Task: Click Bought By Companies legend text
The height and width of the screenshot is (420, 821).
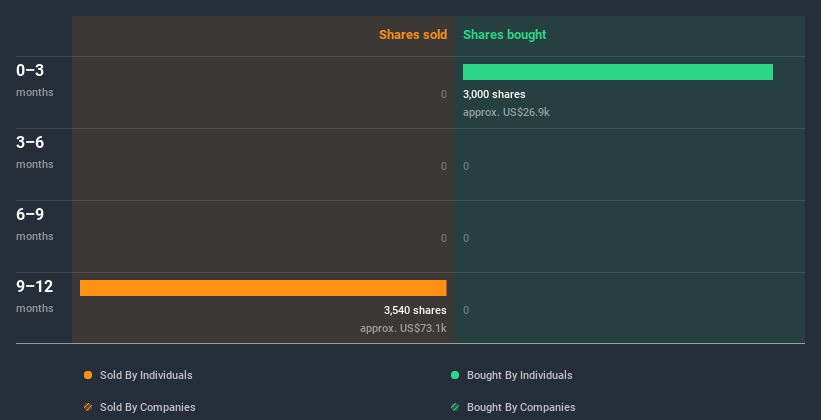Action: click(x=521, y=407)
